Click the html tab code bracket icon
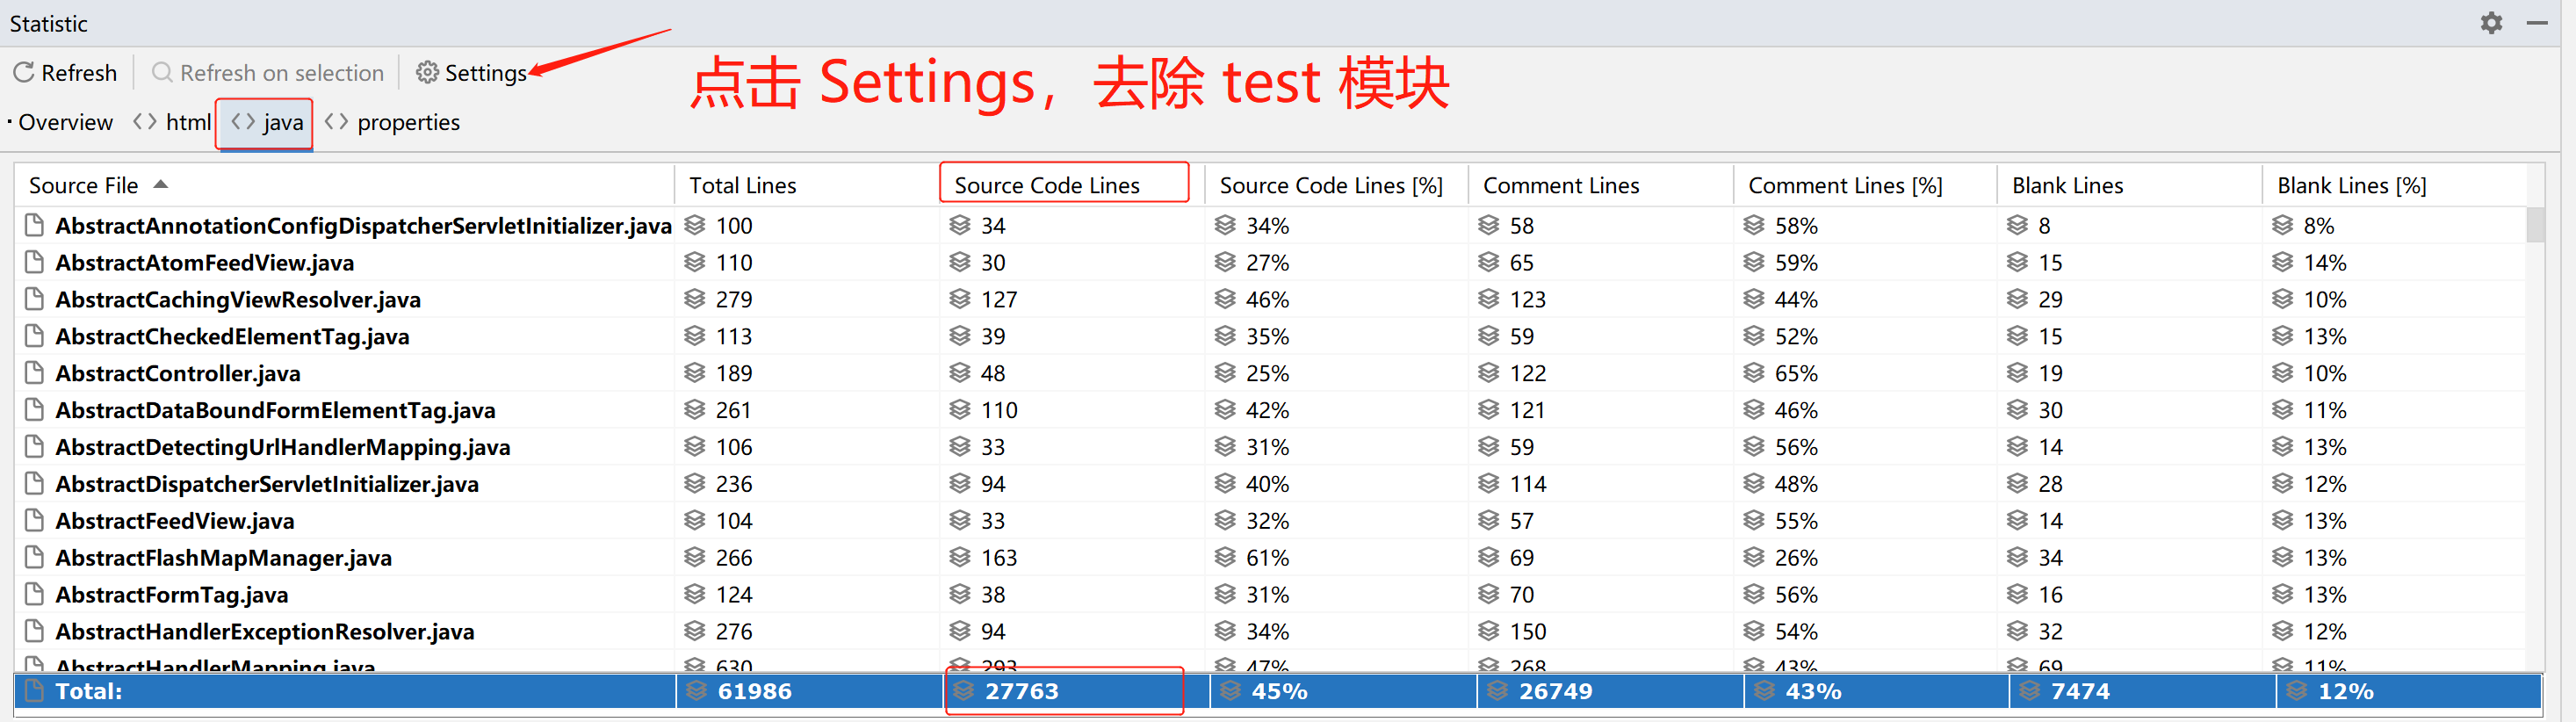2576x722 pixels. (x=145, y=121)
